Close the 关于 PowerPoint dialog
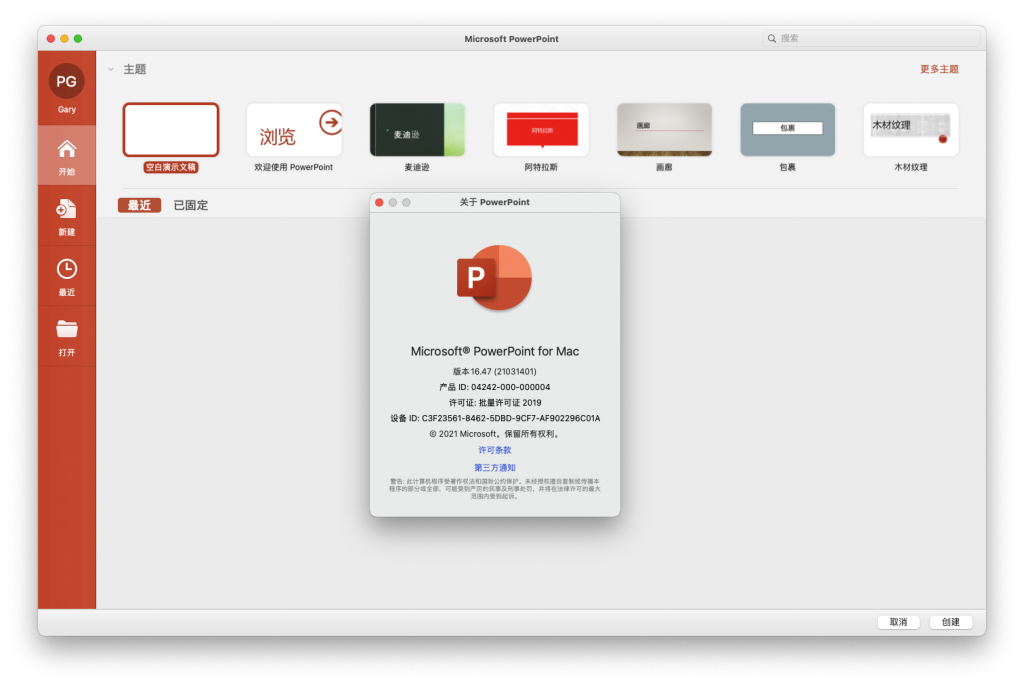1024x686 pixels. 379,203
